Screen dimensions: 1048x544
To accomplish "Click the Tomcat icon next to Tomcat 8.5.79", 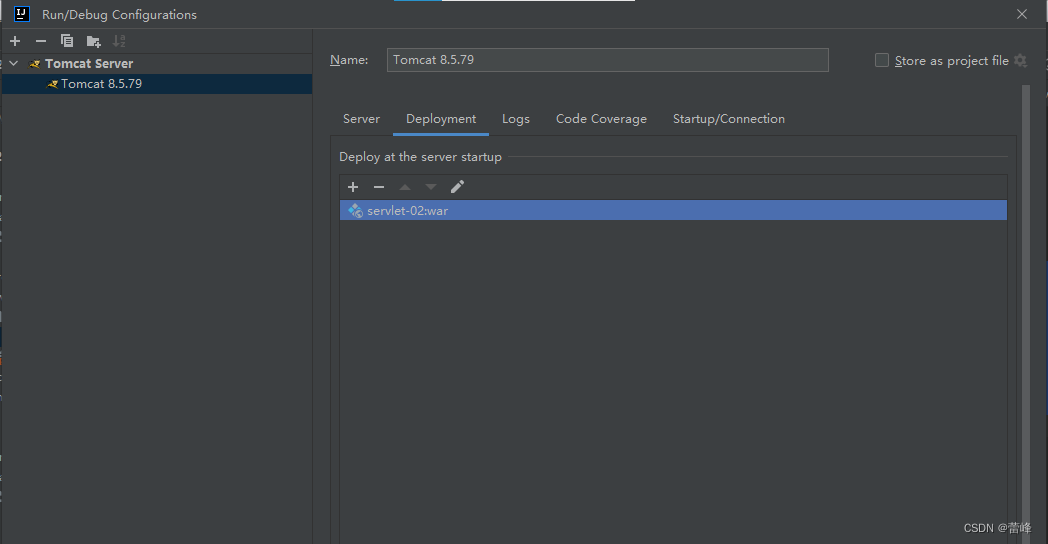I will 52,84.
